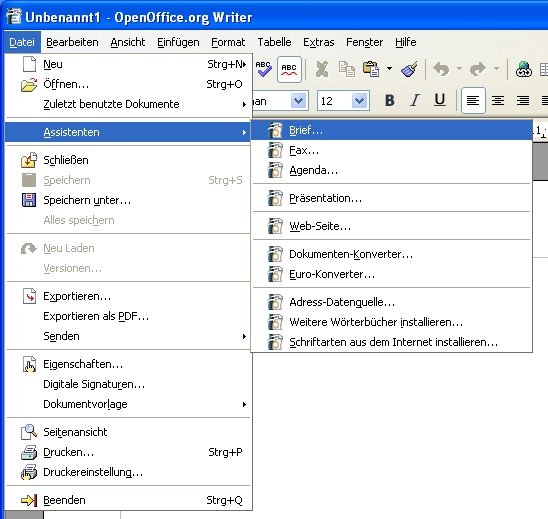Image resolution: width=548 pixels, height=519 pixels.
Task: Click the Schließen icon in menu
Action: (x=29, y=160)
